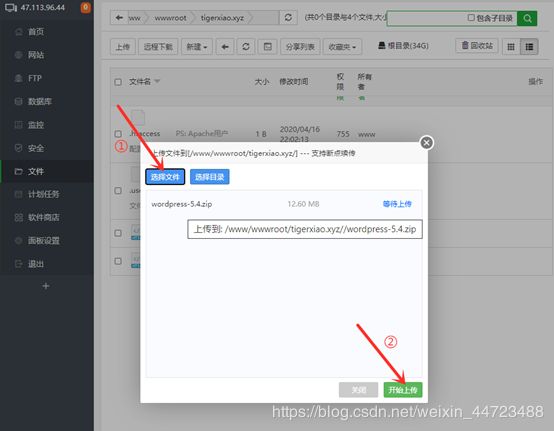The width and height of the screenshot is (554, 431).
Task: Toggle the select-all checkbox in table header
Action: coord(118,82)
